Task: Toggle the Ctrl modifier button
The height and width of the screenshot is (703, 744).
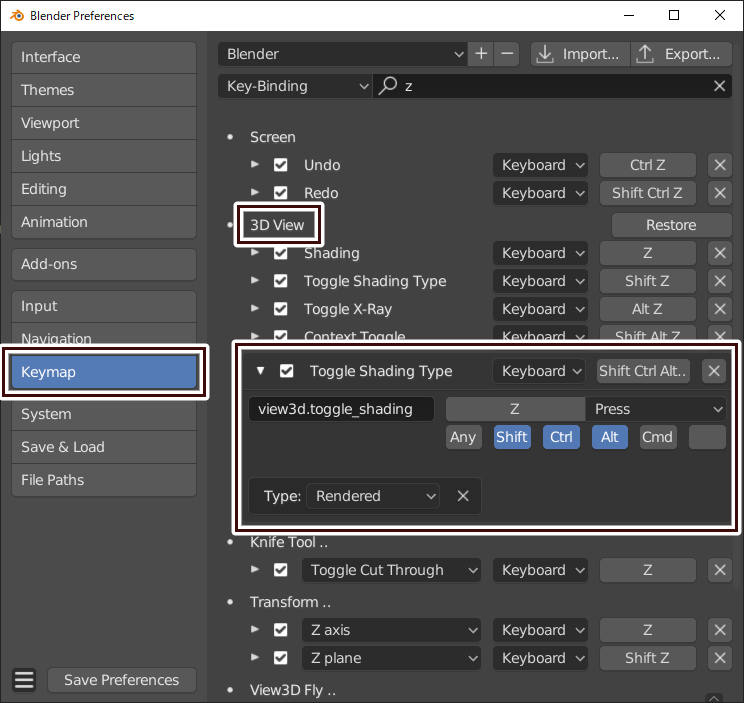Action: (x=561, y=437)
